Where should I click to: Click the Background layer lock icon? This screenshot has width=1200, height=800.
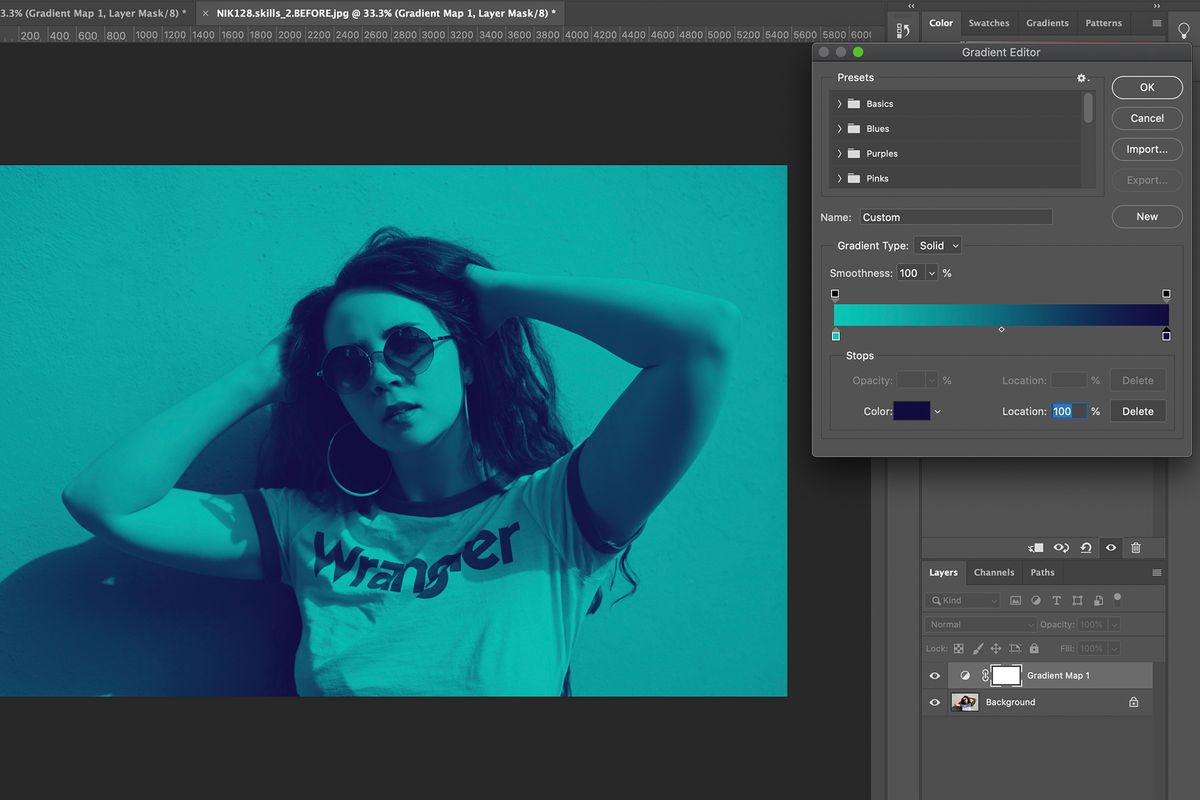1133,703
